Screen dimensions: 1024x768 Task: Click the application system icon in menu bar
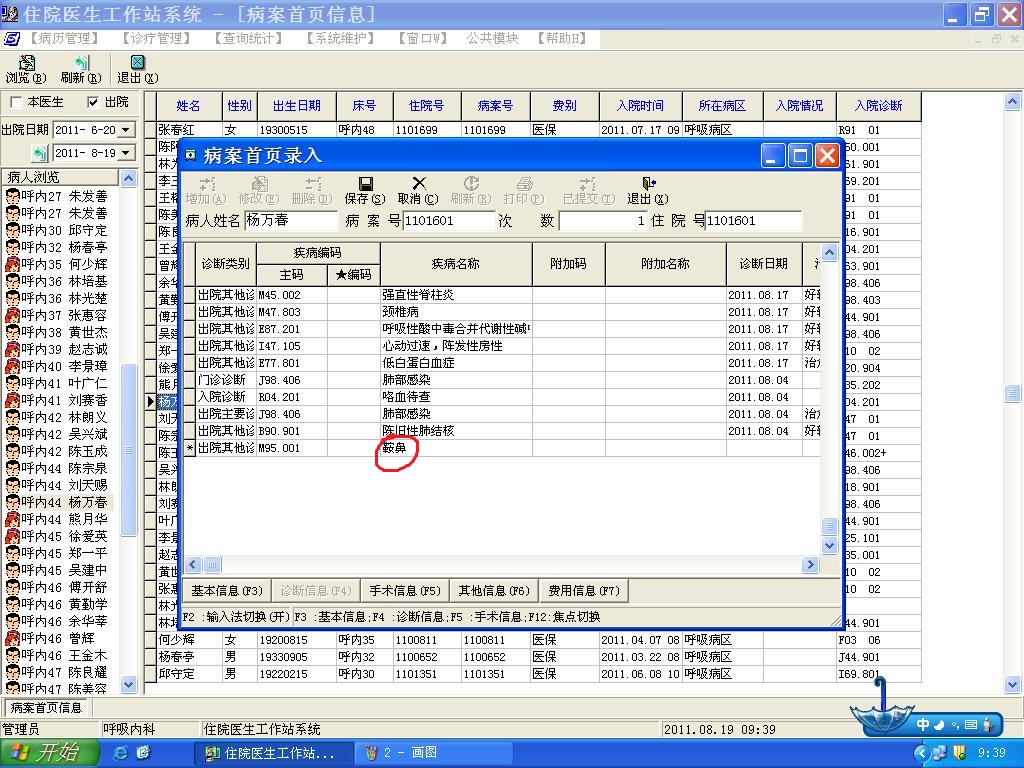11,39
